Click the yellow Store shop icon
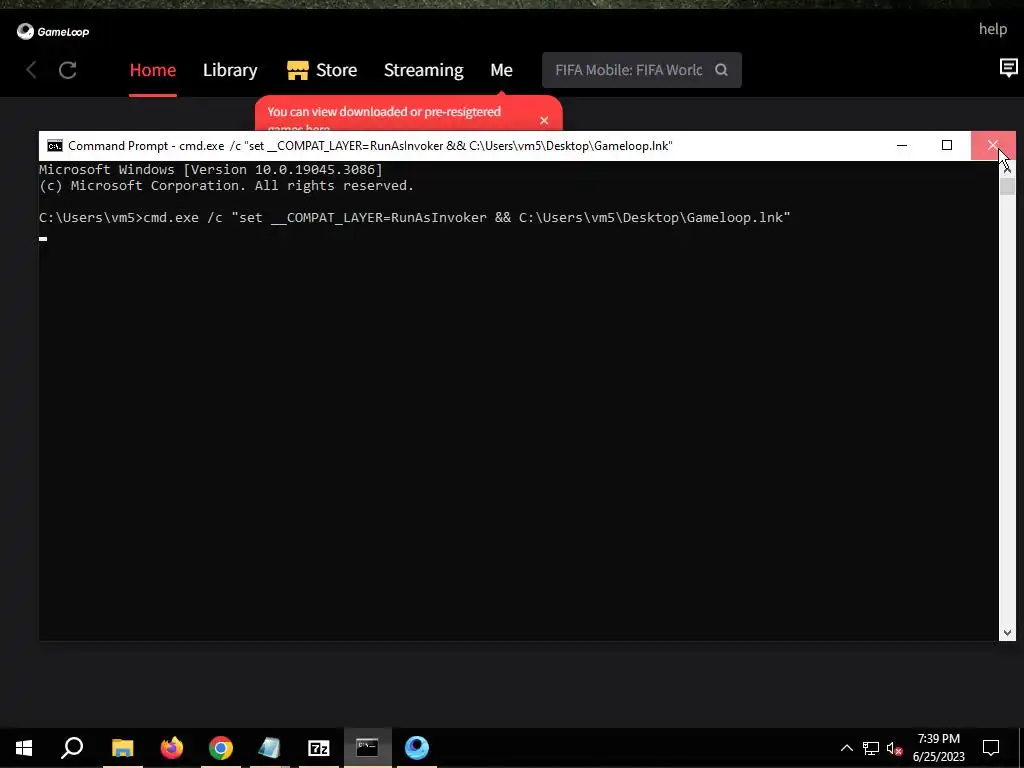The width and height of the screenshot is (1024, 768). coord(298,70)
